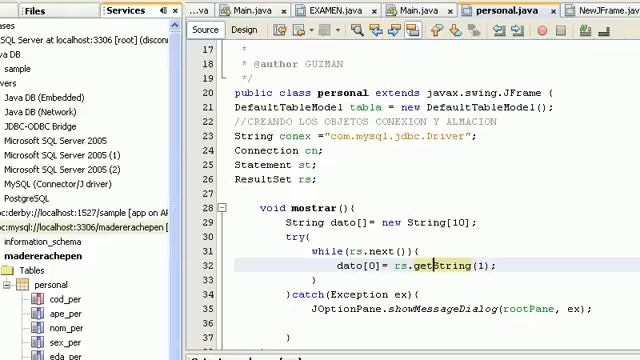Image resolution: width=640 pixels, height=360 pixels.
Task: Click the ape_per column icon
Action: pyautogui.click(x=37, y=313)
